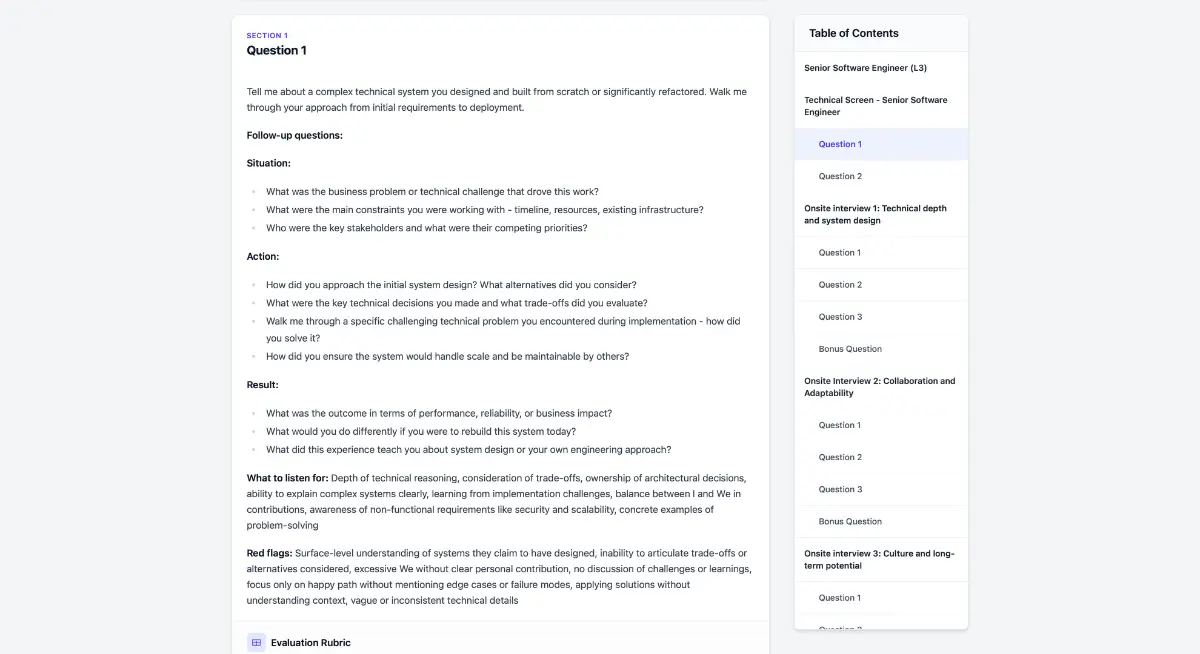
Task: Click the Table of Contents panel heading
Action: tap(853, 33)
